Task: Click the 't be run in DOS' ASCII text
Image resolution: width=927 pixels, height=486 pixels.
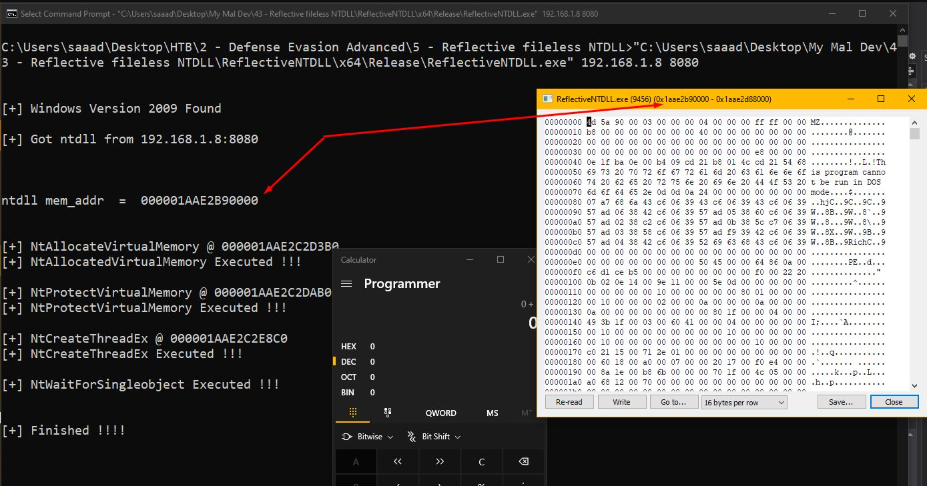Action: tap(846, 182)
